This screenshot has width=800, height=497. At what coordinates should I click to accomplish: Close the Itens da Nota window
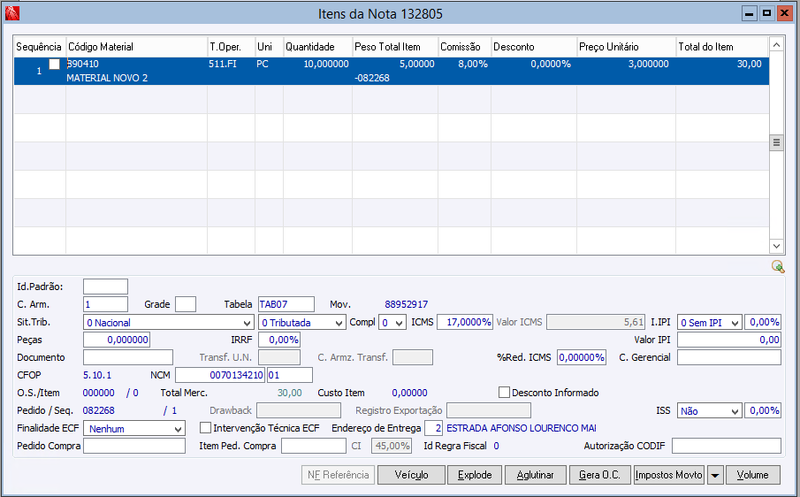[x=784, y=13]
